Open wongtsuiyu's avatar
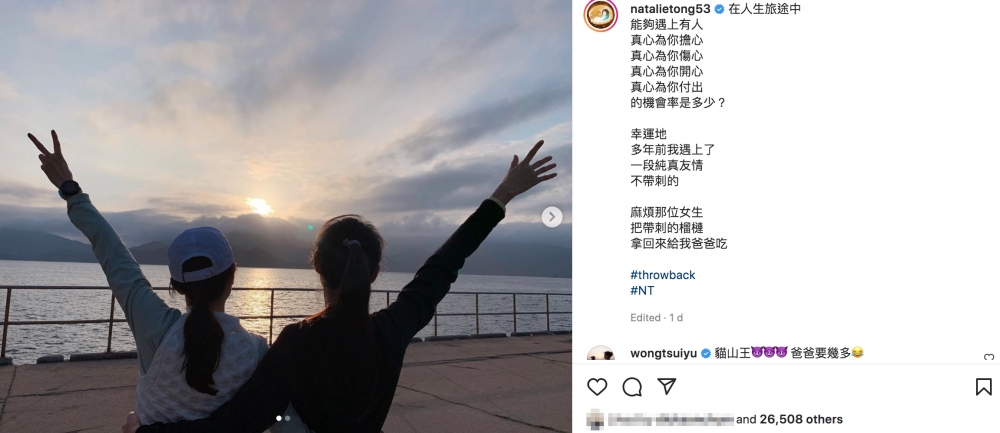Image resolution: width=1000 pixels, height=433 pixels. (600, 354)
